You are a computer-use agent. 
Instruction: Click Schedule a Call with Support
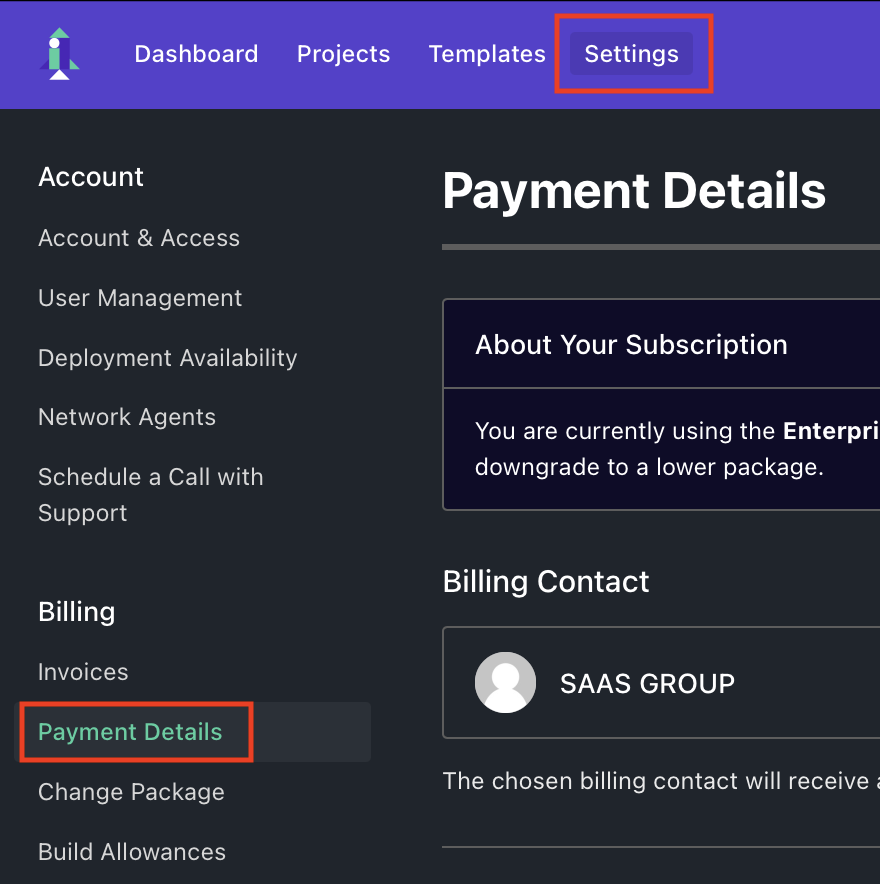[151, 495]
